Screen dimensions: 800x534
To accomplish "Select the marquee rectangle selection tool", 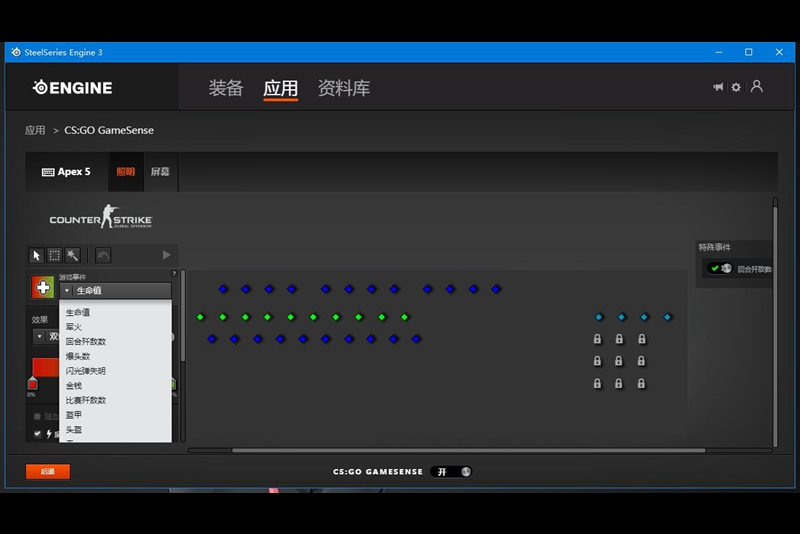I will coord(55,255).
